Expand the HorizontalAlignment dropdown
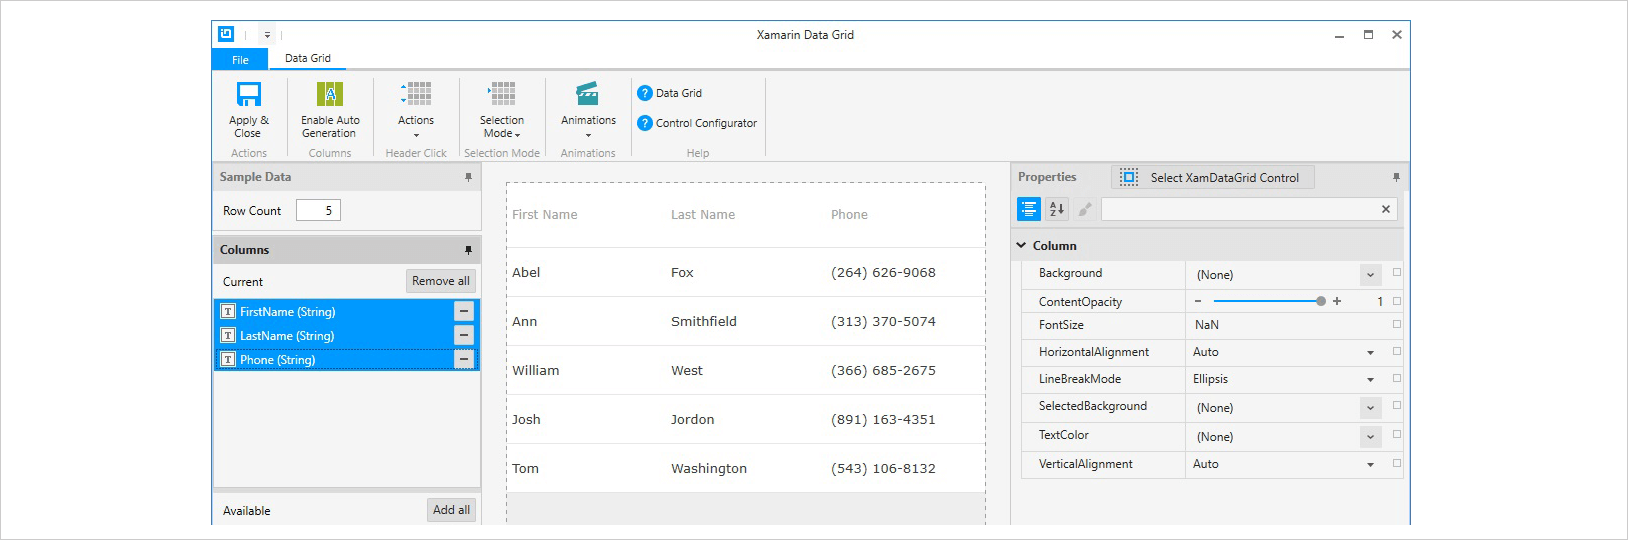This screenshot has height=540, width=1628. [1370, 352]
